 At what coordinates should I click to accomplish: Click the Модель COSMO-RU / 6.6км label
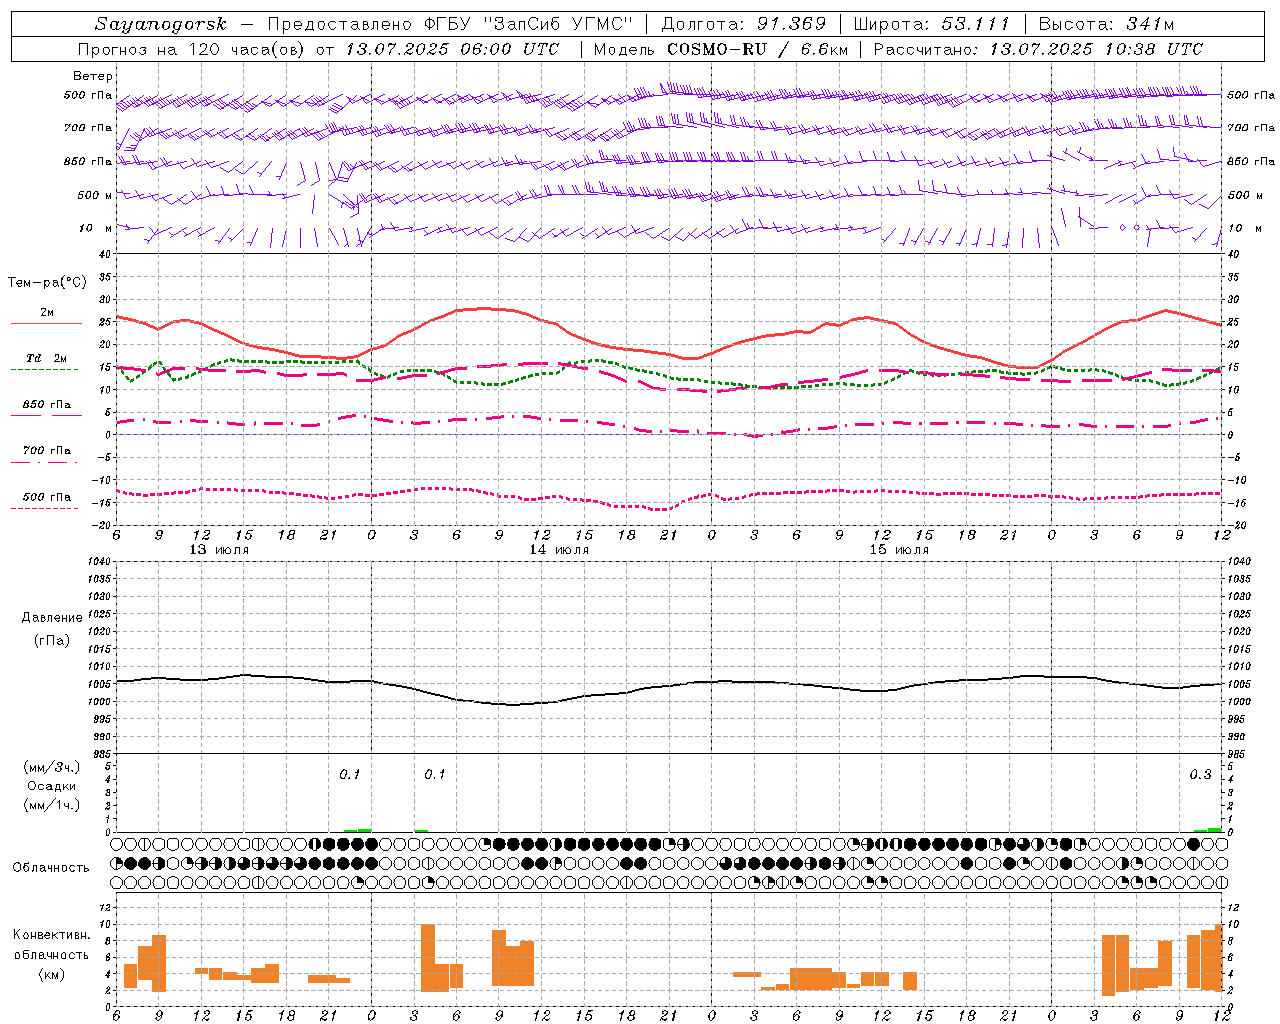tap(719, 49)
